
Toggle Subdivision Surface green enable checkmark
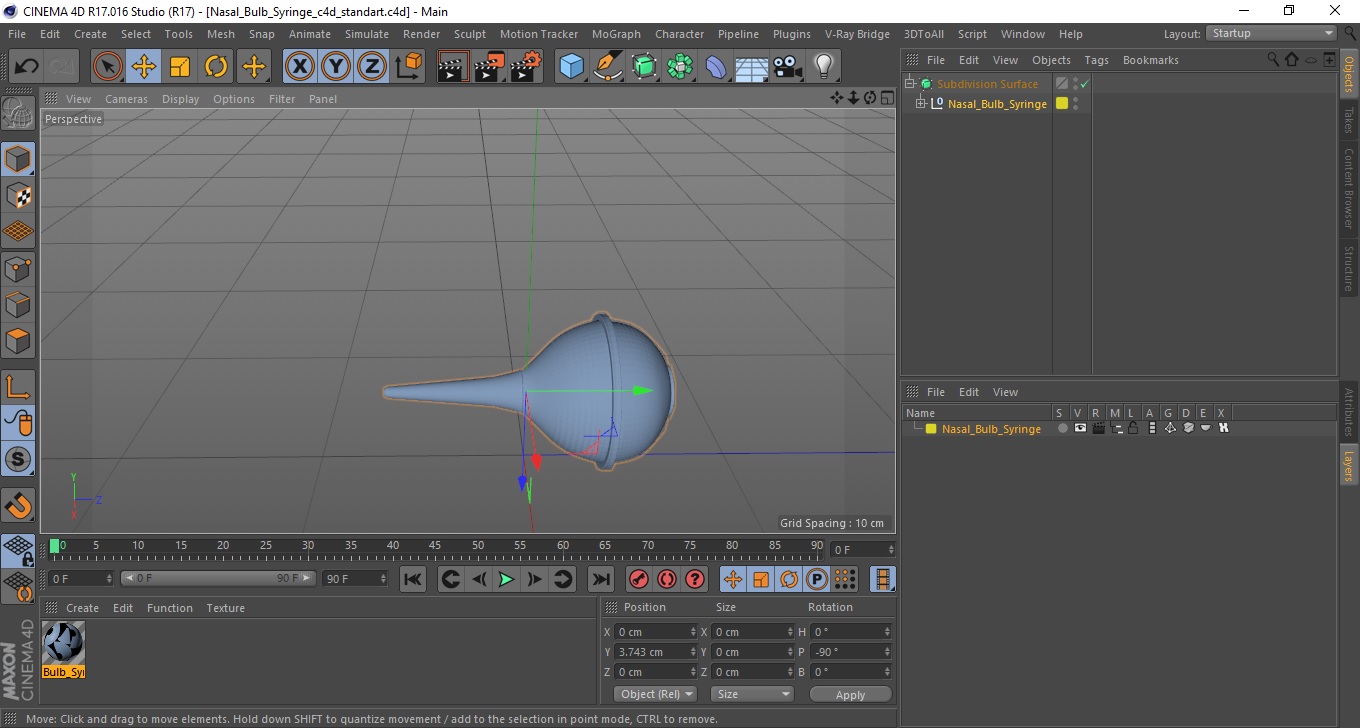pyautogui.click(x=1084, y=84)
